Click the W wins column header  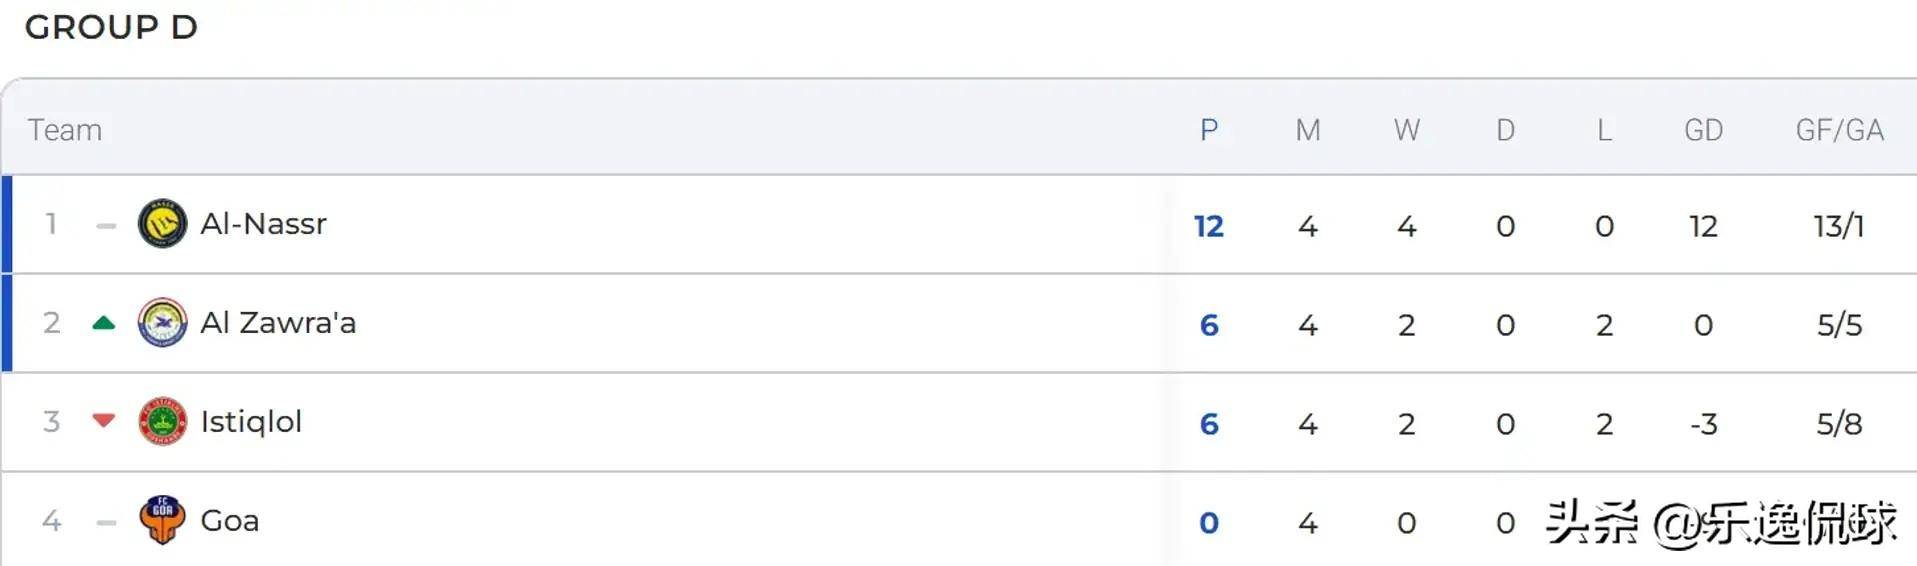1407,130
